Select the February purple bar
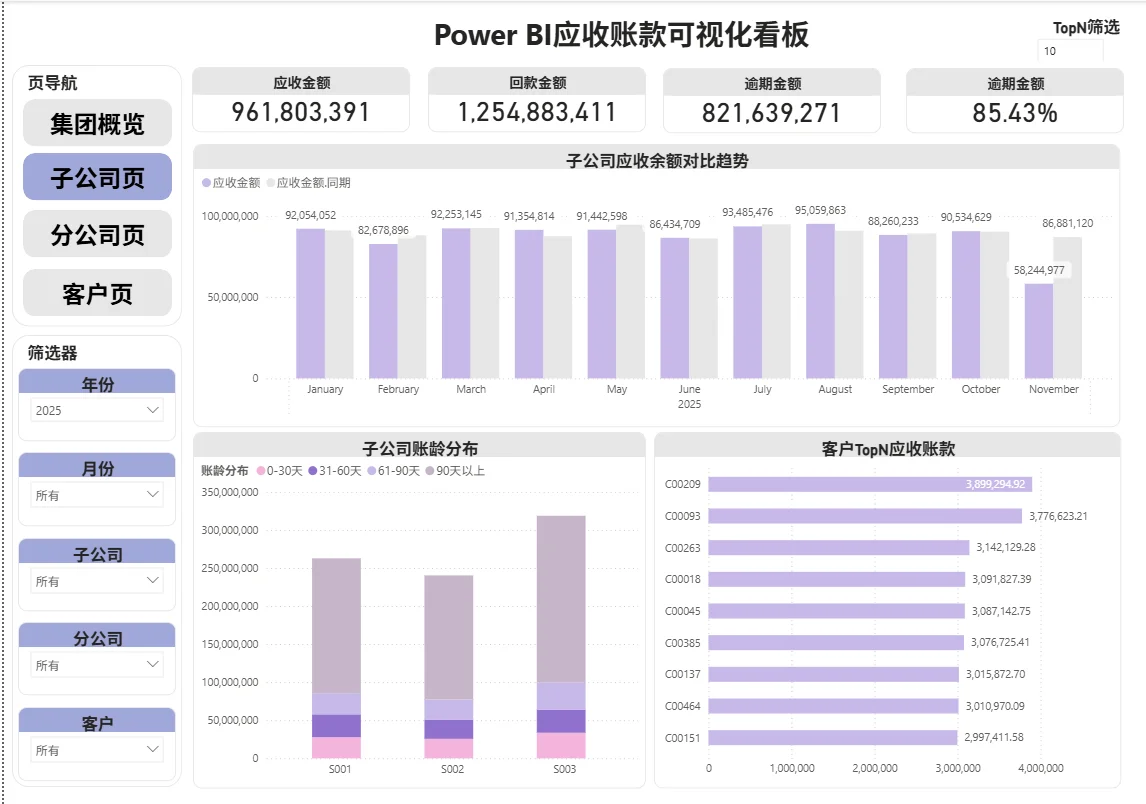 coord(383,311)
